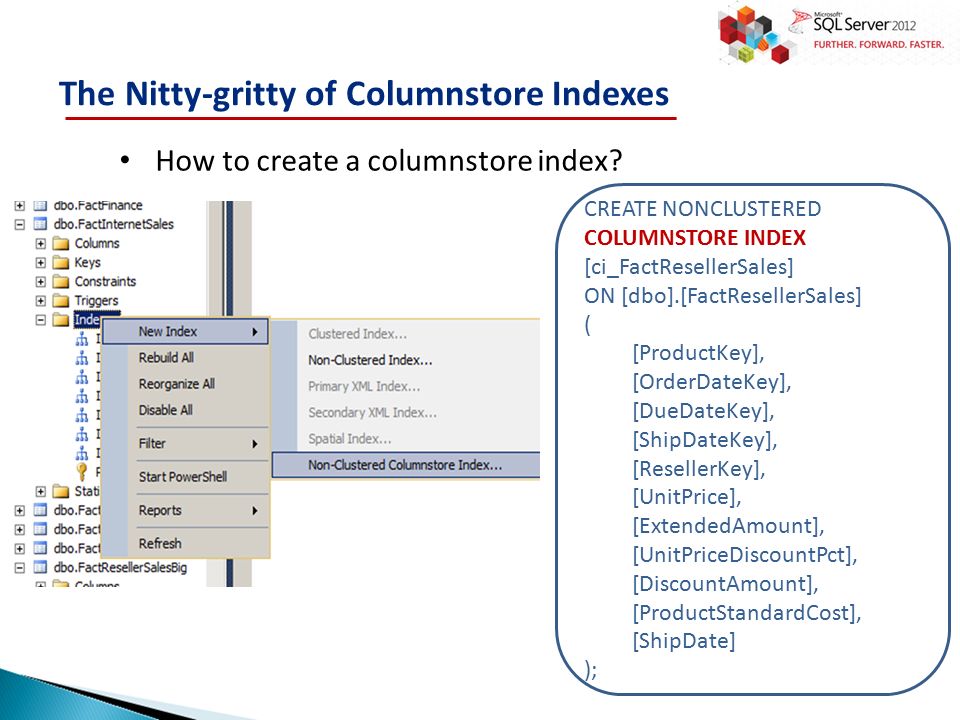Expand the Triggers folder node
The image size is (960, 720).
click(x=40, y=301)
